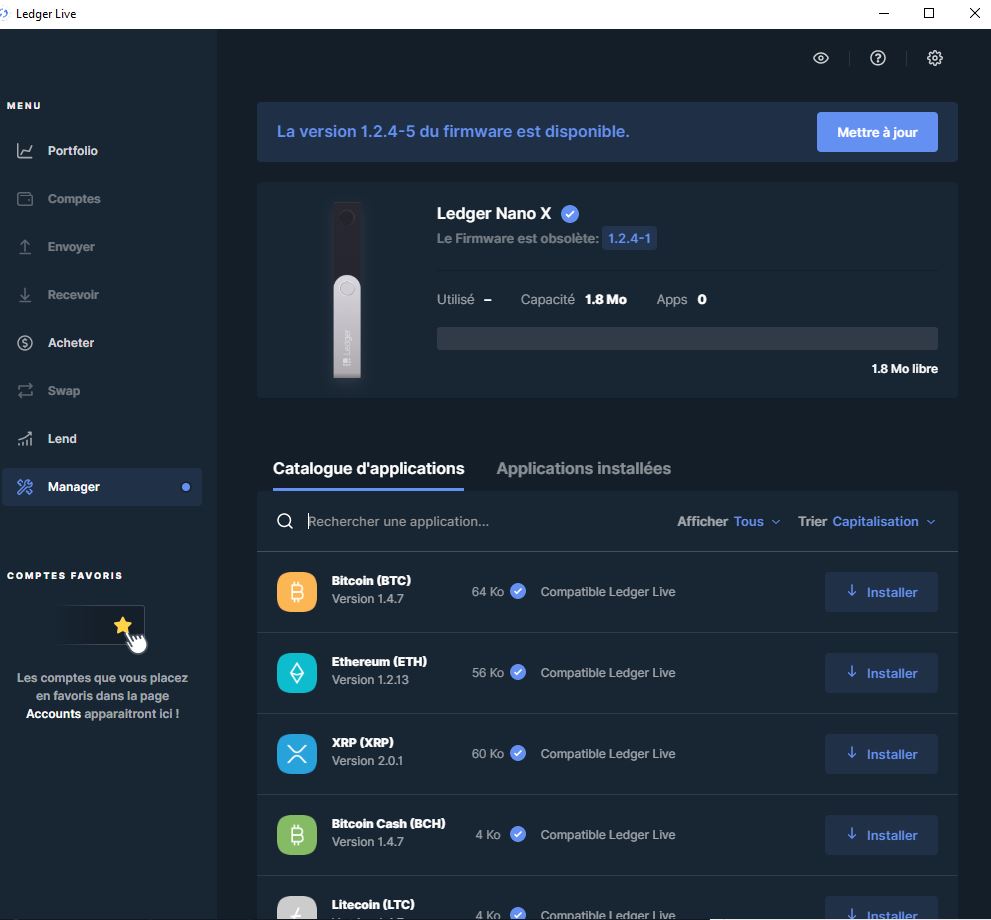Click the Litecoin (LTC) app name
Image resolution: width=991 pixels, height=920 pixels.
373,904
